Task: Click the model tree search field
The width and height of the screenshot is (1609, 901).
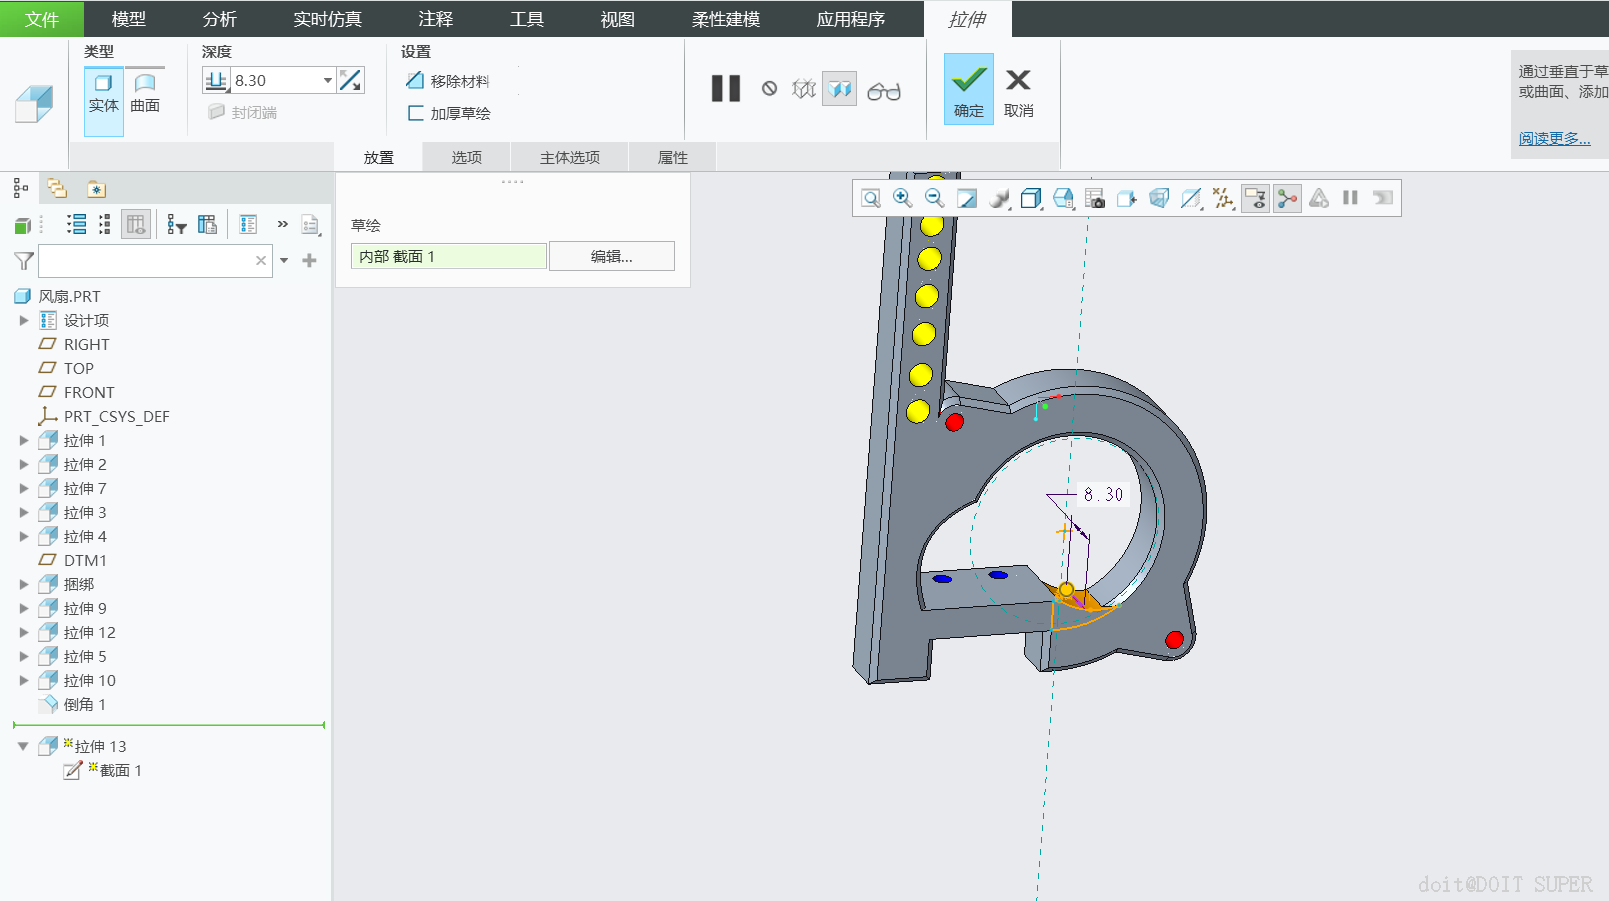Action: (146, 261)
